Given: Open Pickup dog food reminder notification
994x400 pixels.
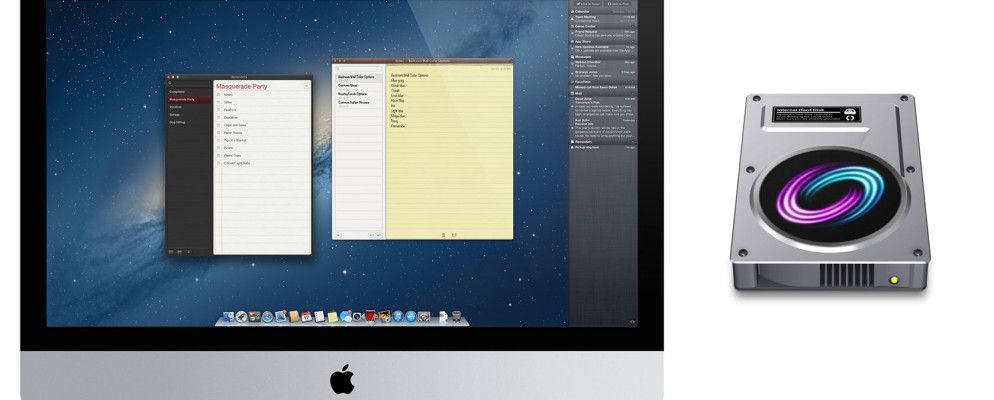Looking at the screenshot, I should click(x=603, y=147).
